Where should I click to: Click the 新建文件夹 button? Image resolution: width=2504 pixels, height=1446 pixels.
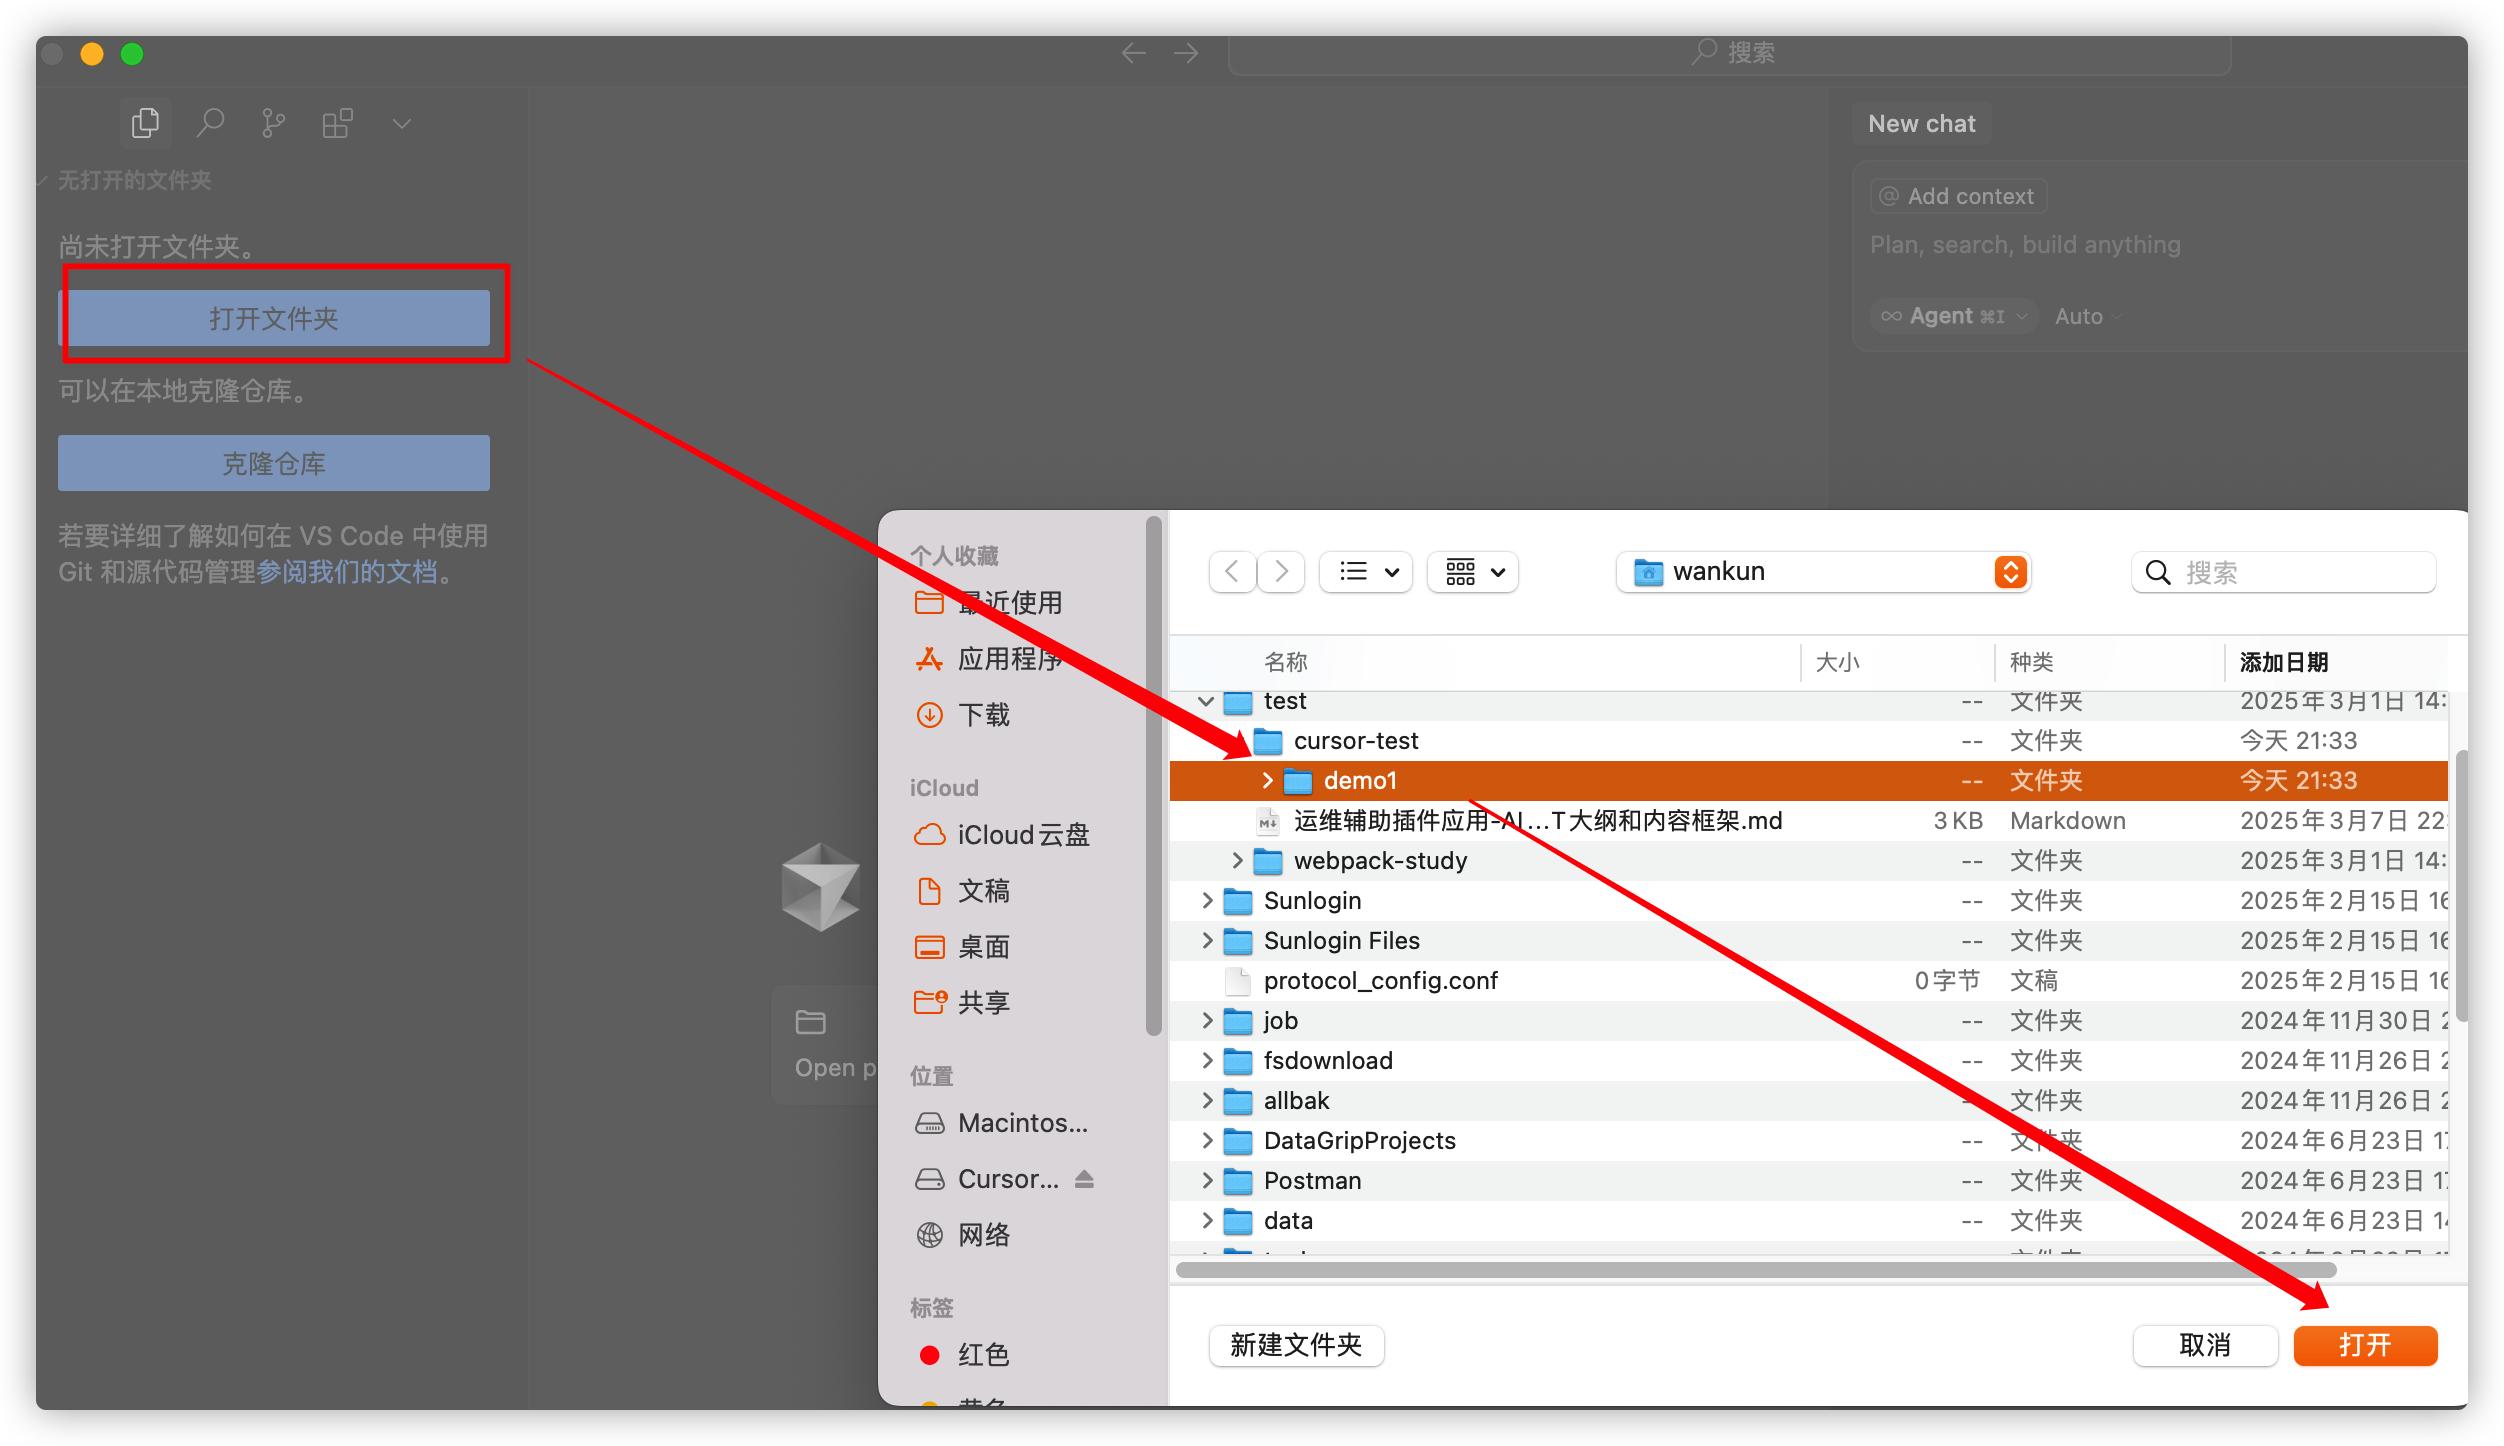pyautogui.click(x=1296, y=1346)
